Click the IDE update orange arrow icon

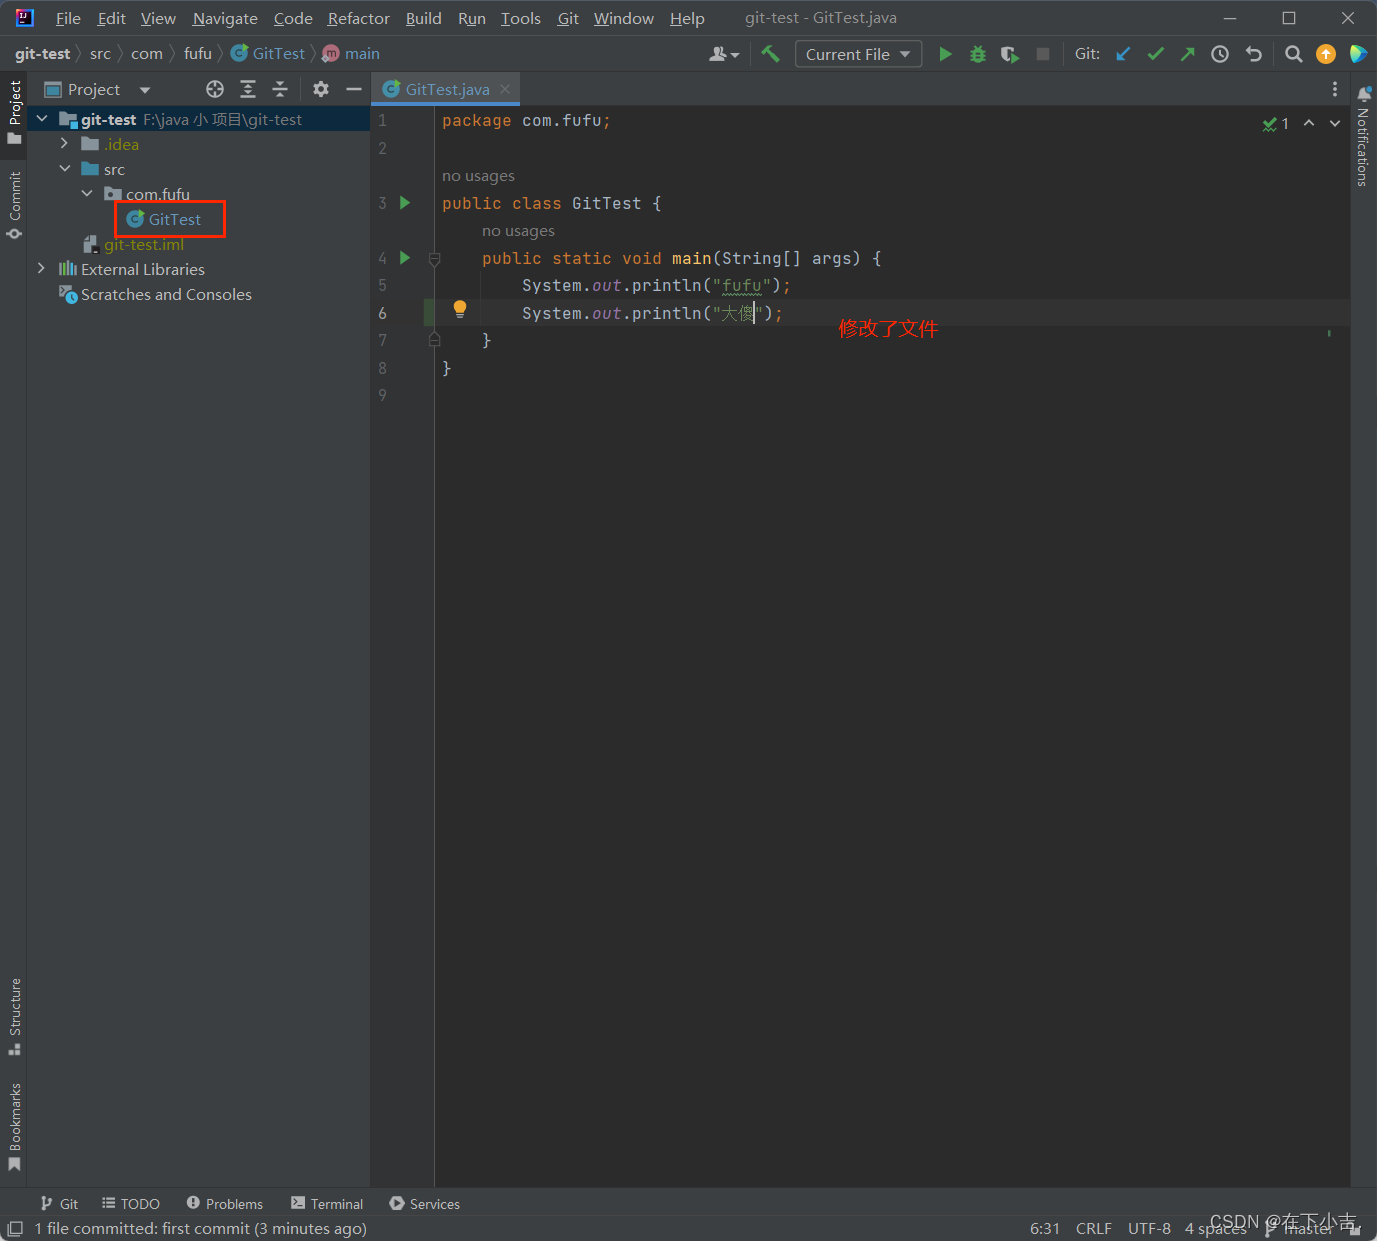pos(1326,54)
